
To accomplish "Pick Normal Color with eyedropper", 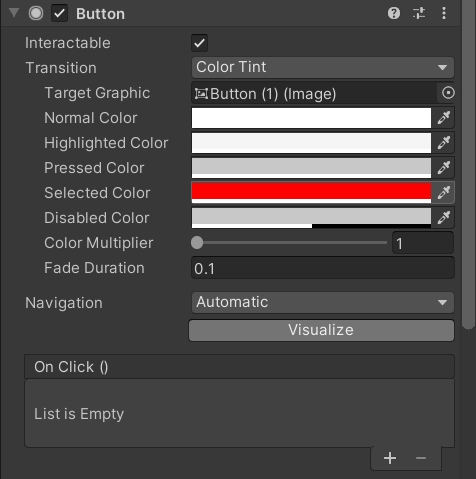I will (444, 118).
